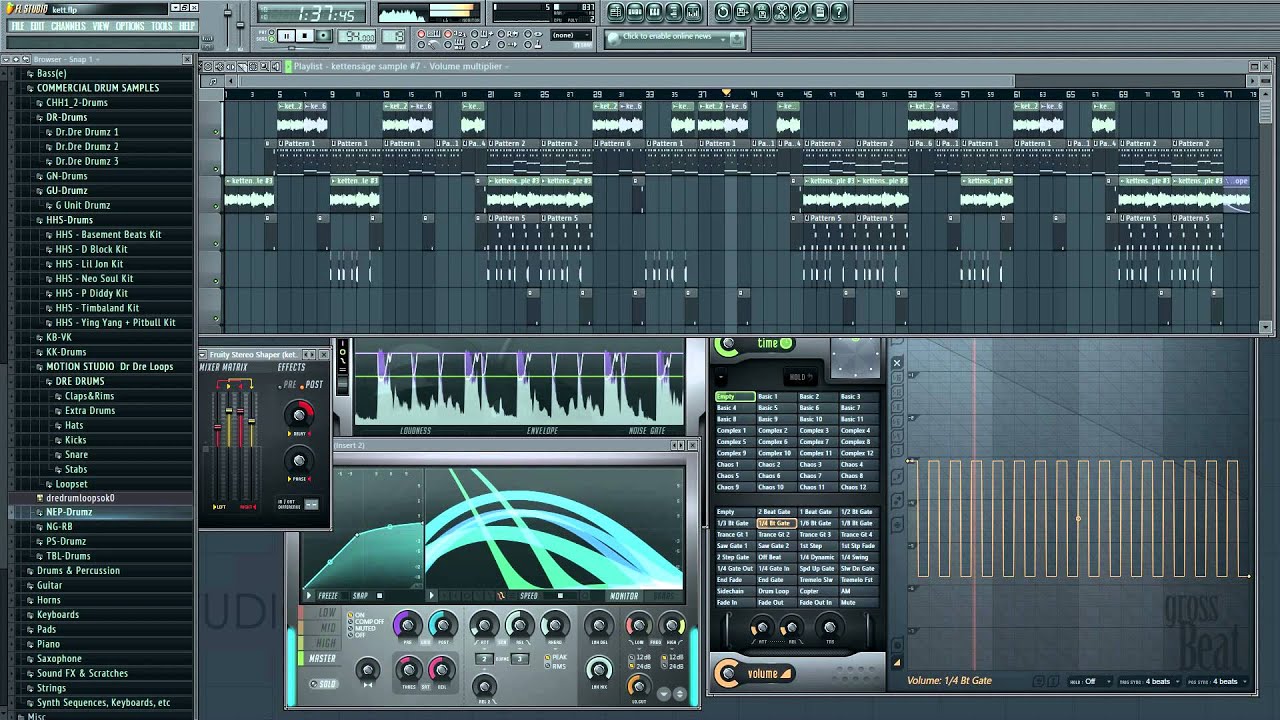Click the Gross Beat time section power knob
This screenshot has width=1280, height=720.
[x=728, y=345]
